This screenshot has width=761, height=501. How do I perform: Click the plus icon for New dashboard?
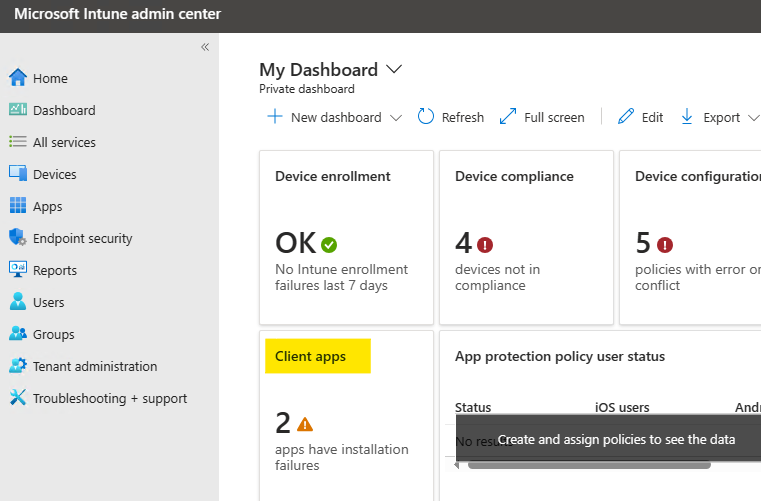coord(275,117)
